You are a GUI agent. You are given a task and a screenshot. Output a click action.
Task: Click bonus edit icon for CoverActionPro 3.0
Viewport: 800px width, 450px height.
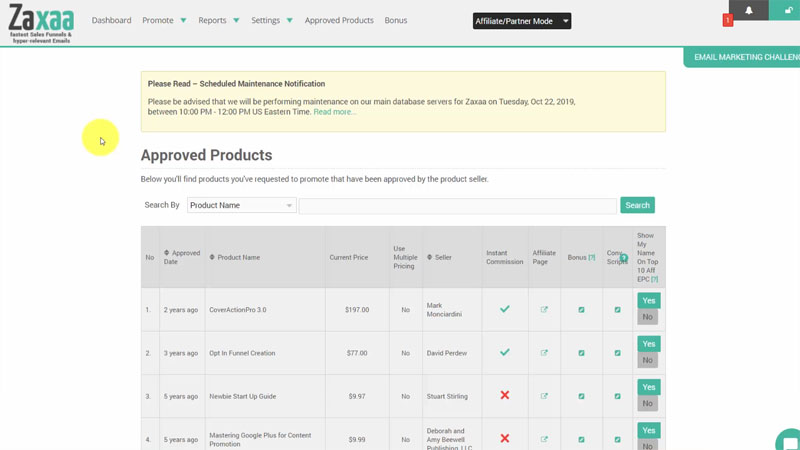coord(581,310)
